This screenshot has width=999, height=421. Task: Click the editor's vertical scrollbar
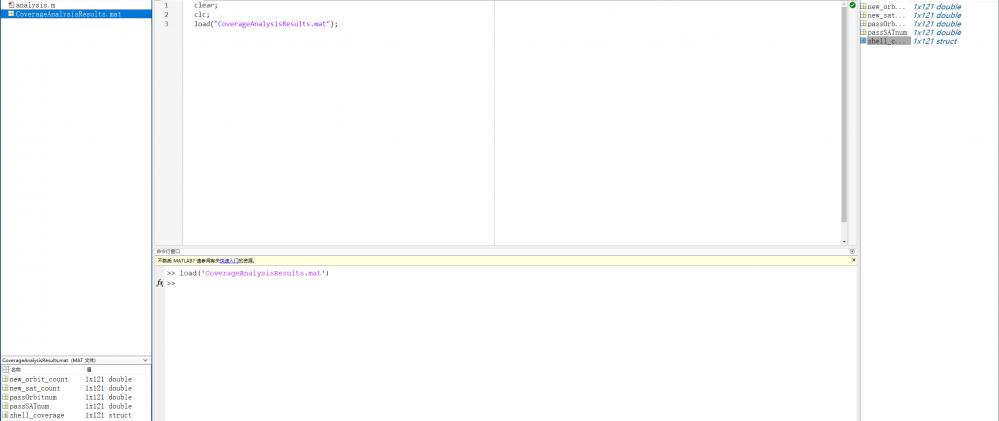pos(844,110)
